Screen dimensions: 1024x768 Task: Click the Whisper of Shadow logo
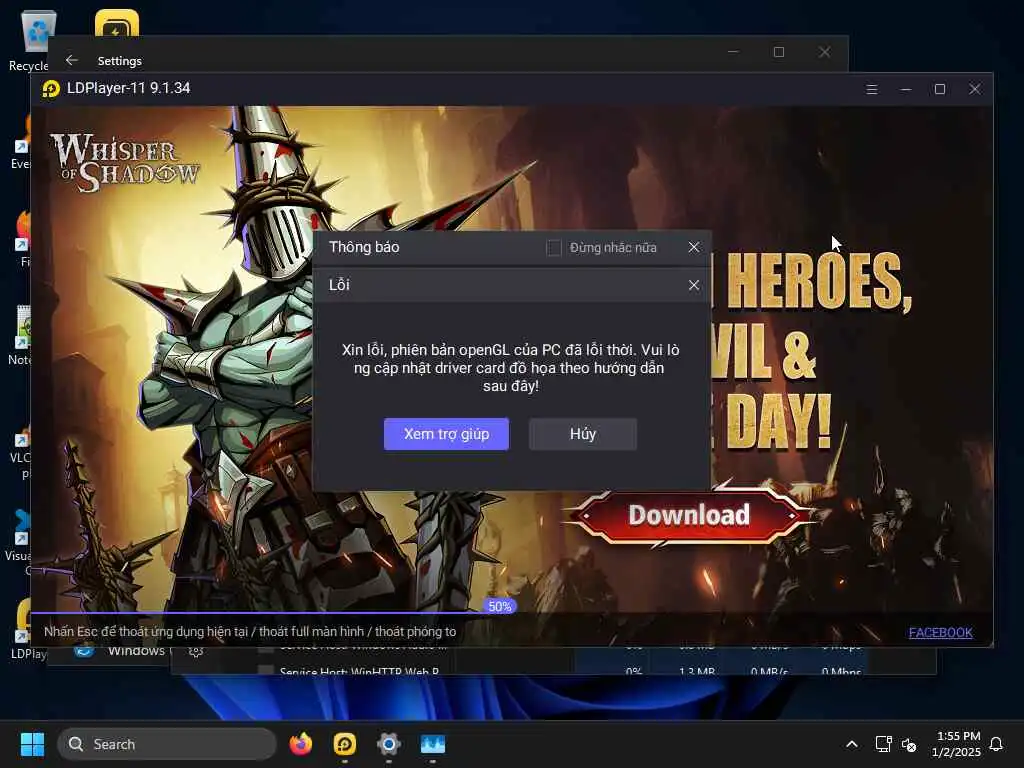coord(125,163)
